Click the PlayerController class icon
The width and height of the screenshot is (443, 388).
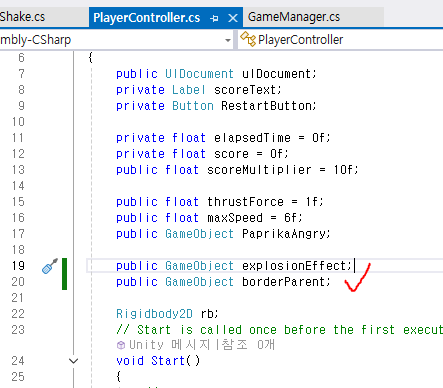click(x=248, y=39)
